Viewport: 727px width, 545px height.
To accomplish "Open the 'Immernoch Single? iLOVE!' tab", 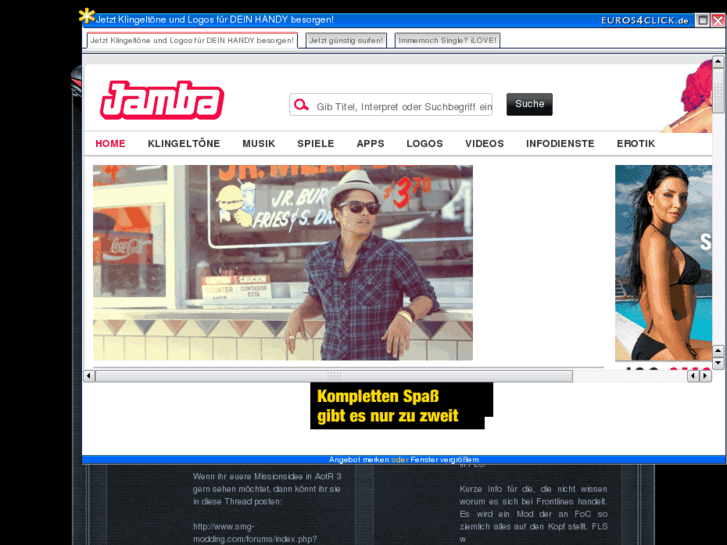I will tap(447, 40).
